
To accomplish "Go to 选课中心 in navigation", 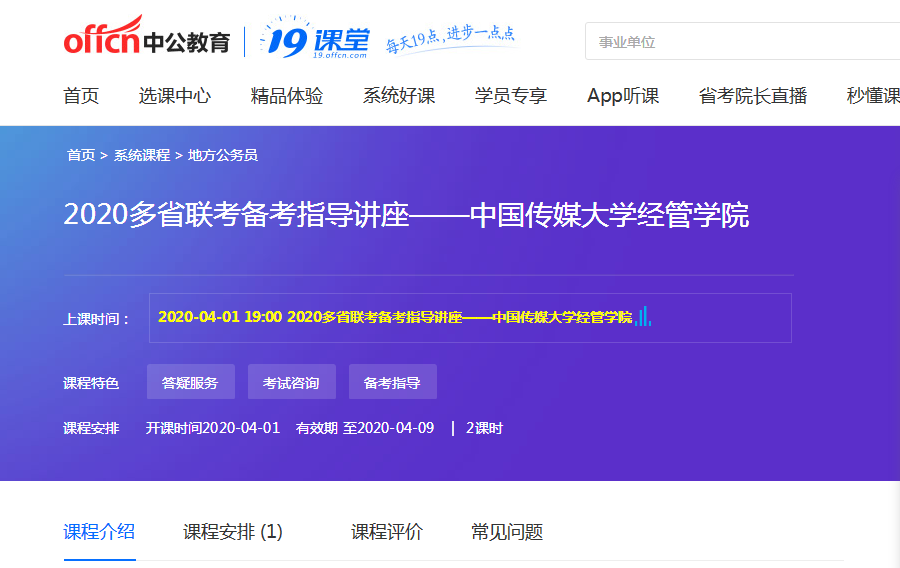I will [x=175, y=96].
